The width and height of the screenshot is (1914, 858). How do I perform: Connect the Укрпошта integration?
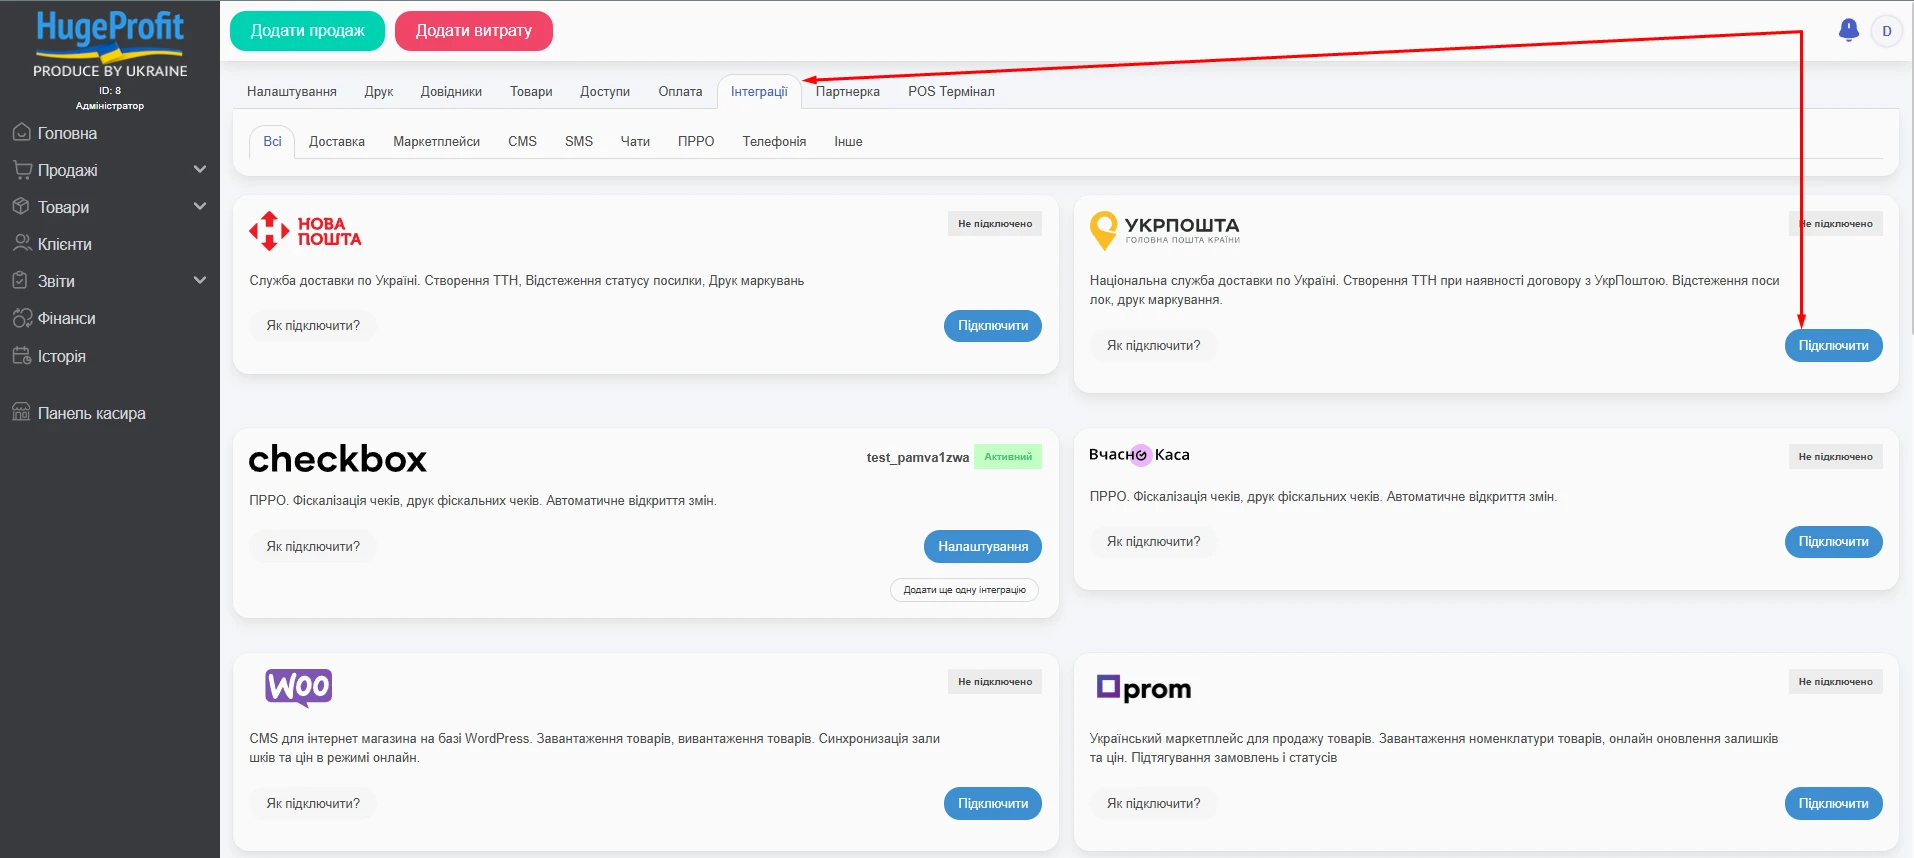[x=1833, y=345]
